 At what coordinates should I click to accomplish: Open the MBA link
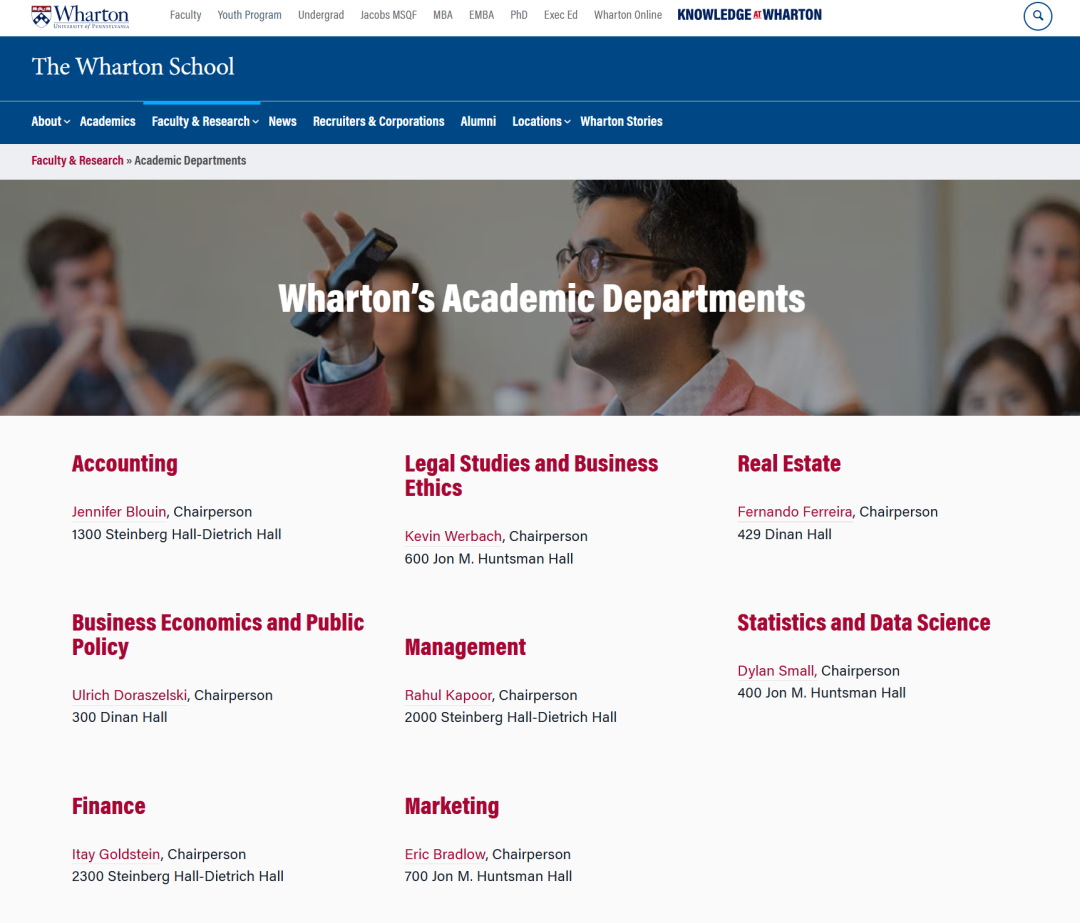(443, 15)
